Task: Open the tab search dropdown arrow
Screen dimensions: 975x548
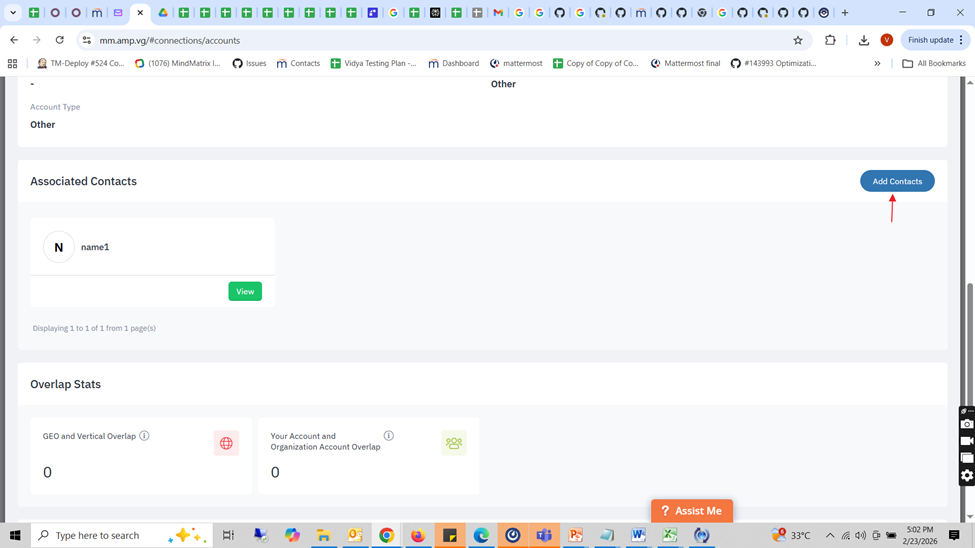Action: click(13, 13)
